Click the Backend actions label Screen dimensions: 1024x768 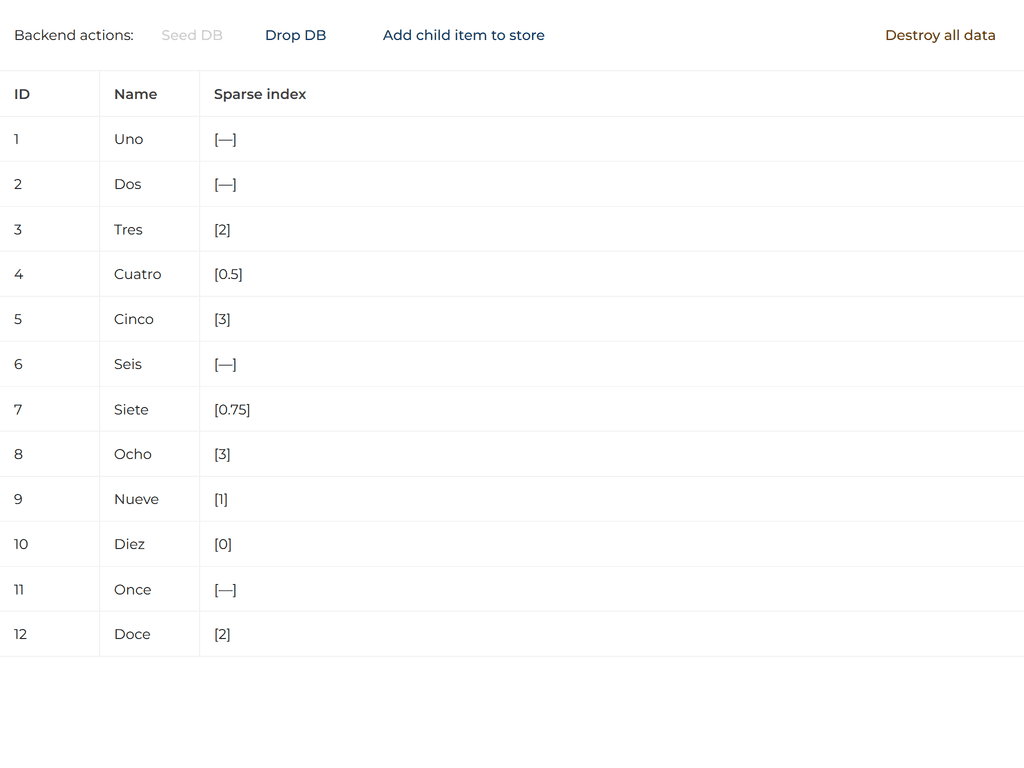(73, 35)
